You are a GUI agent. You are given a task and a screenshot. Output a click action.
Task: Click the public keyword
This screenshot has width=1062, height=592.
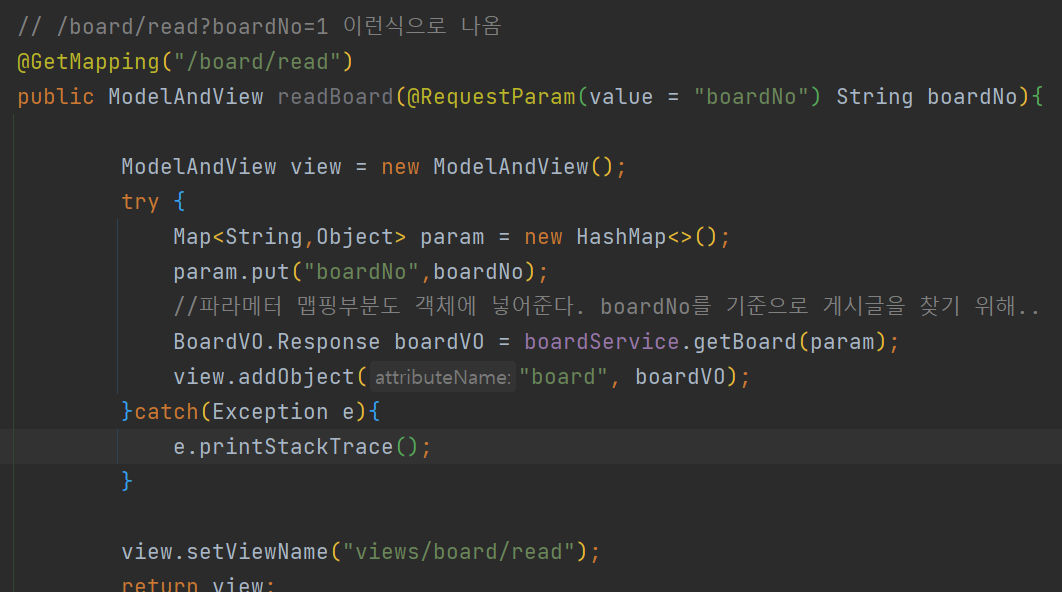click(x=56, y=97)
